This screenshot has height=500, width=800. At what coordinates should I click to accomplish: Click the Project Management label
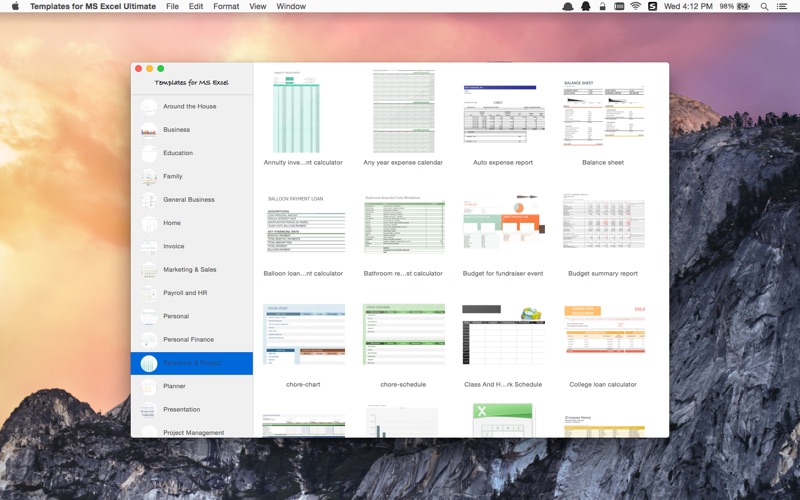coord(193,433)
